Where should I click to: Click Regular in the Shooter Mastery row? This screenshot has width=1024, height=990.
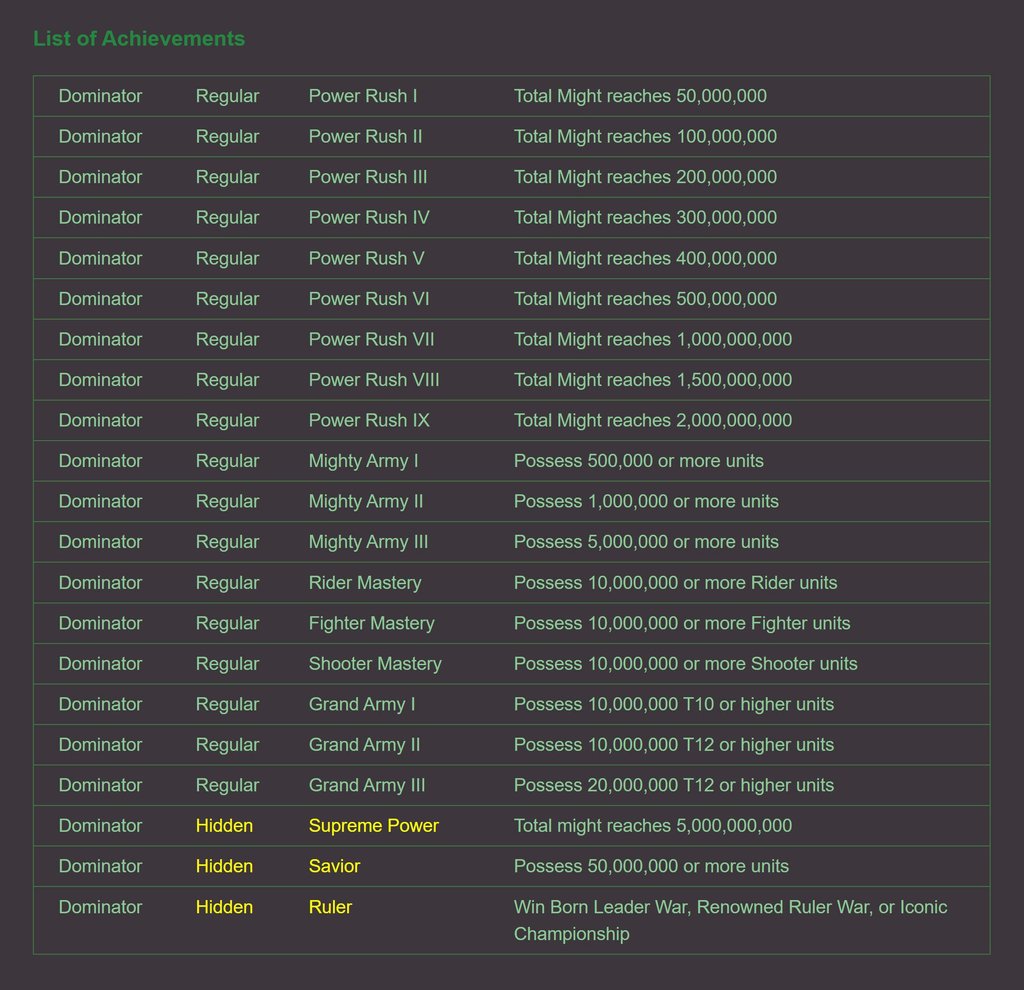[227, 665]
